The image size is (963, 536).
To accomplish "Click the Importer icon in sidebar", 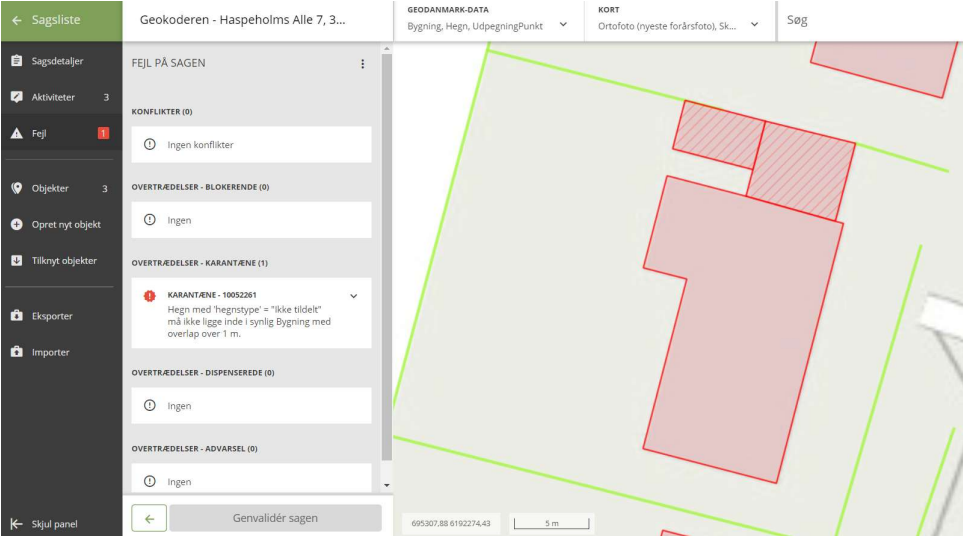I will (16, 352).
